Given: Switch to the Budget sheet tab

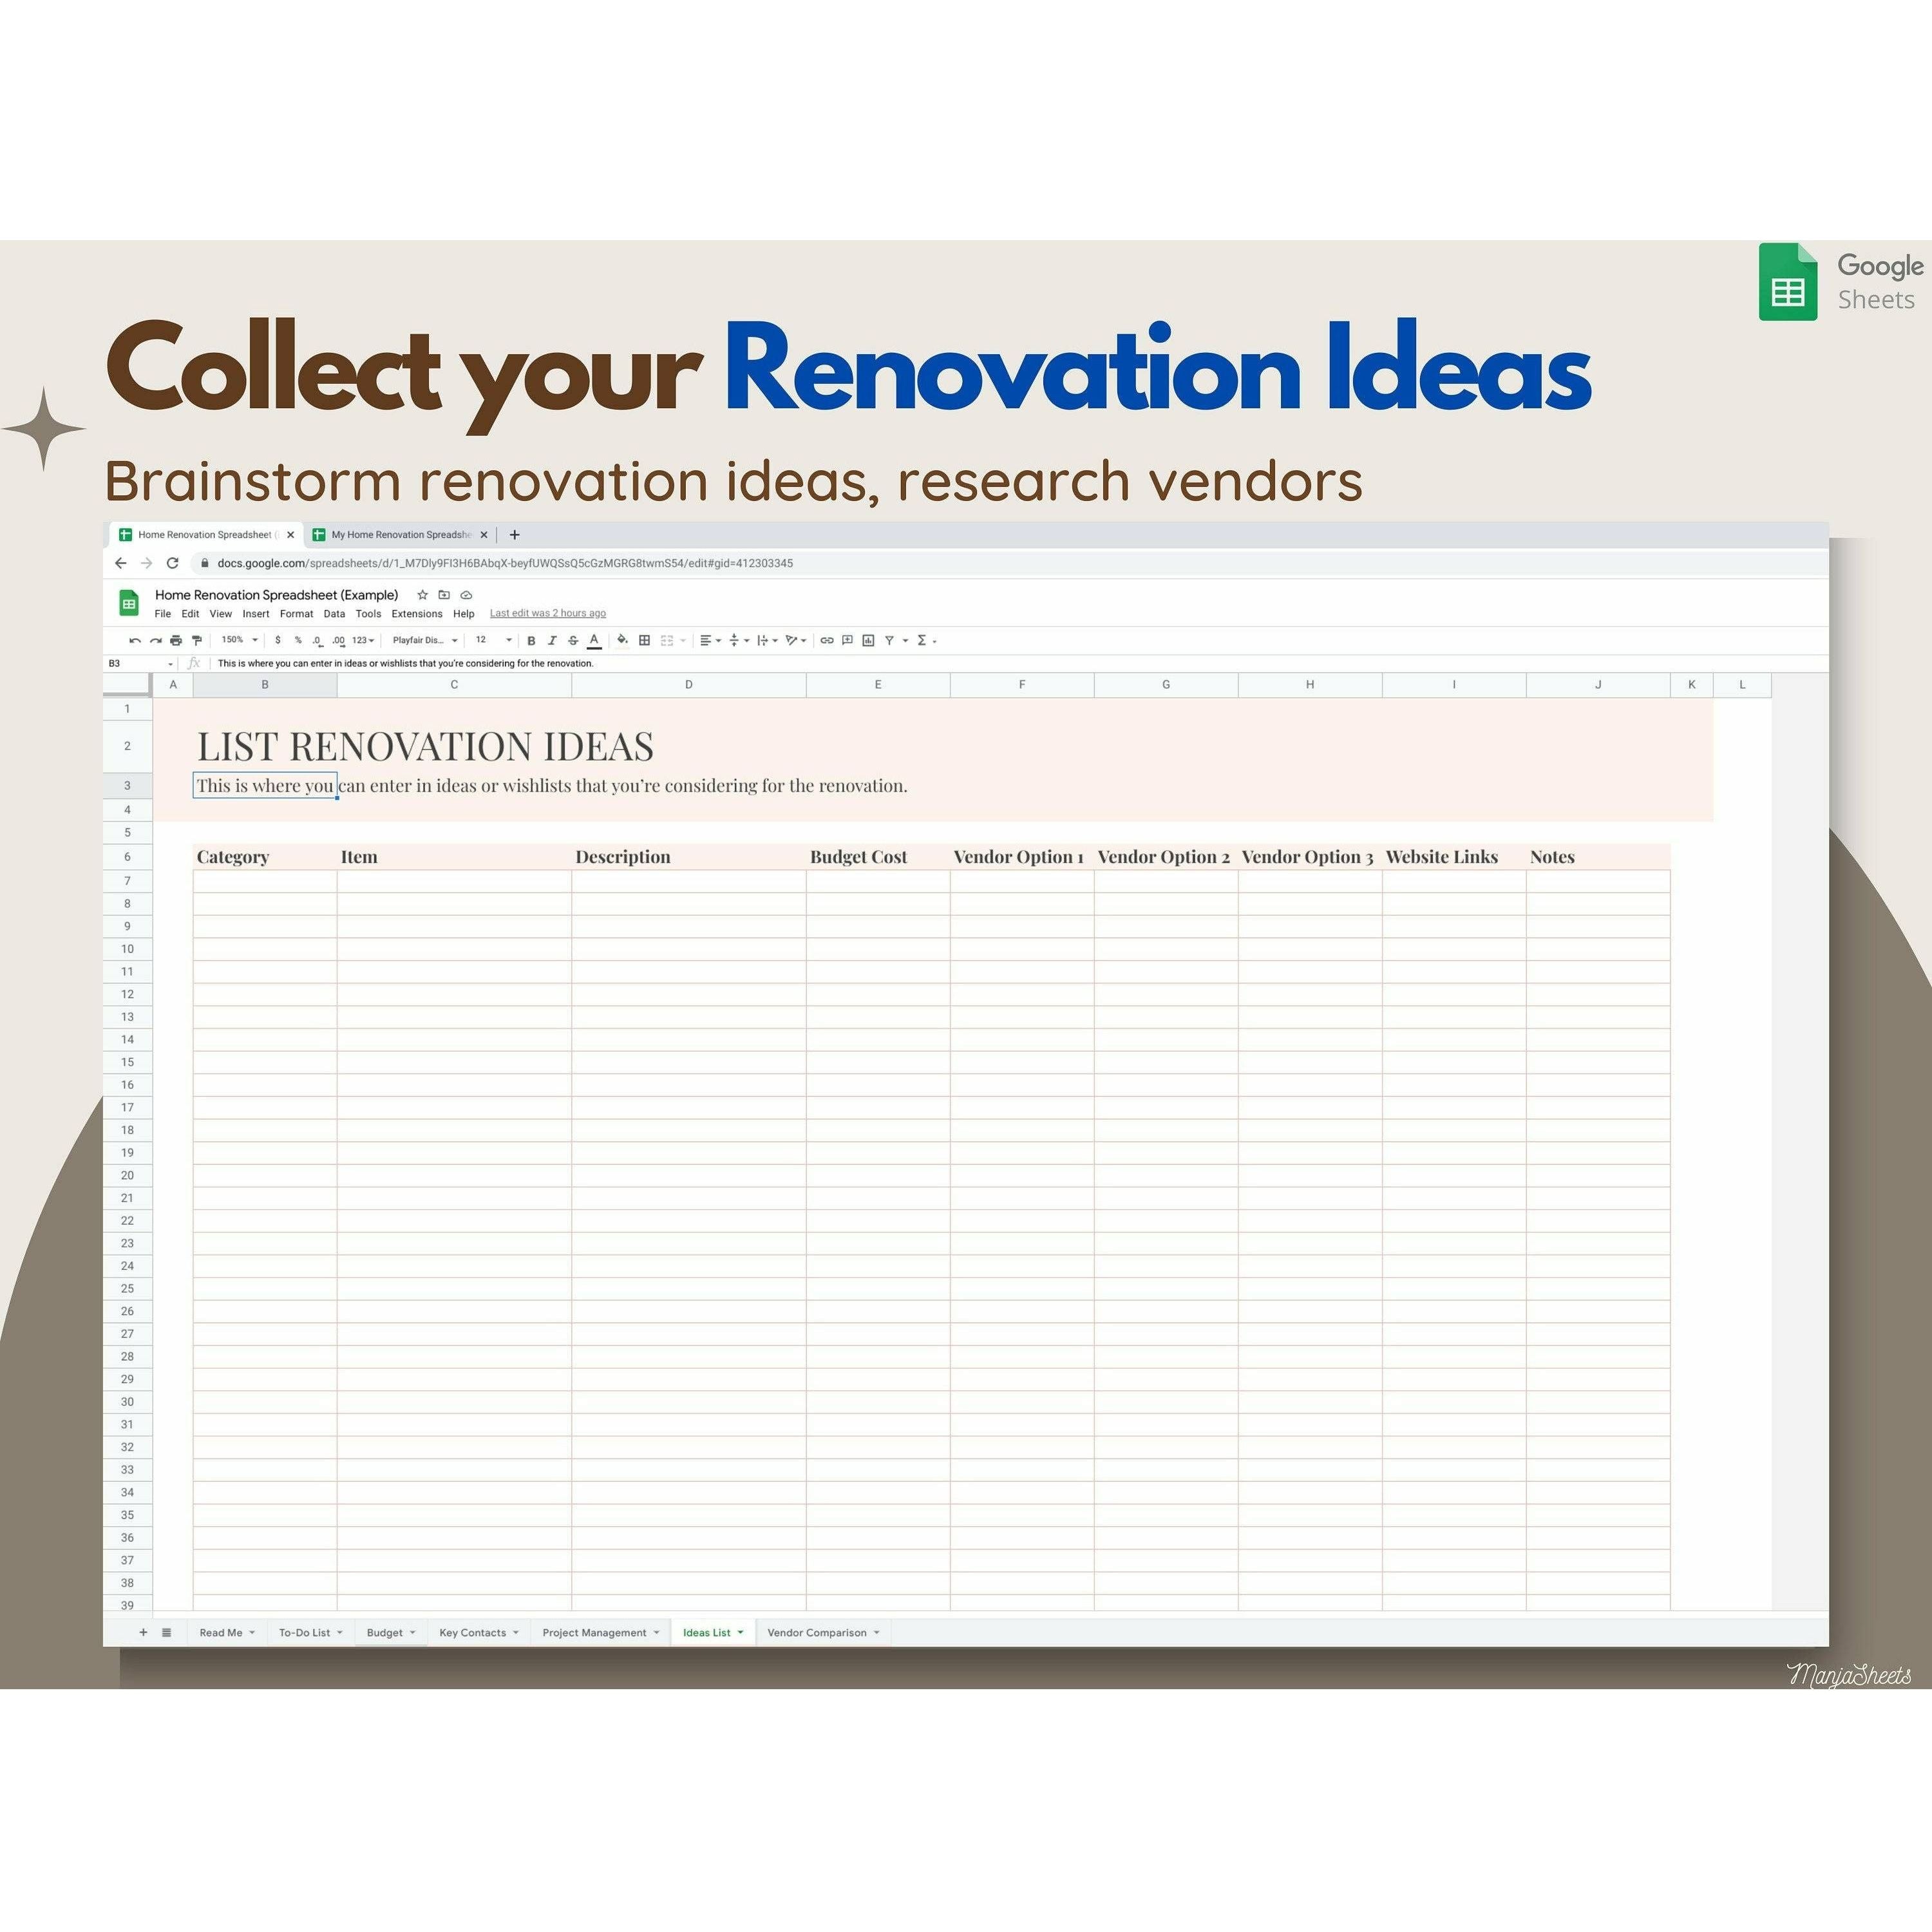Looking at the screenshot, I should point(391,1632).
